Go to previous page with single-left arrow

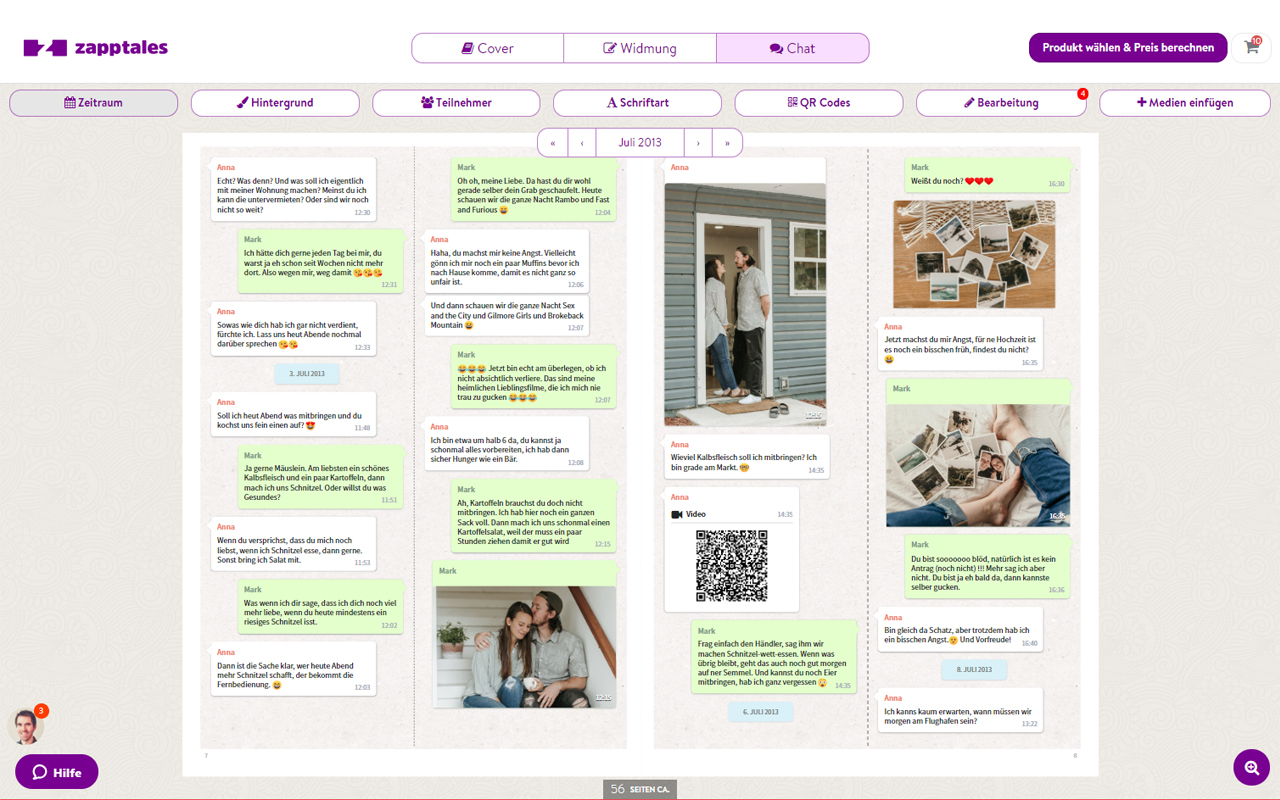pyautogui.click(x=581, y=142)
